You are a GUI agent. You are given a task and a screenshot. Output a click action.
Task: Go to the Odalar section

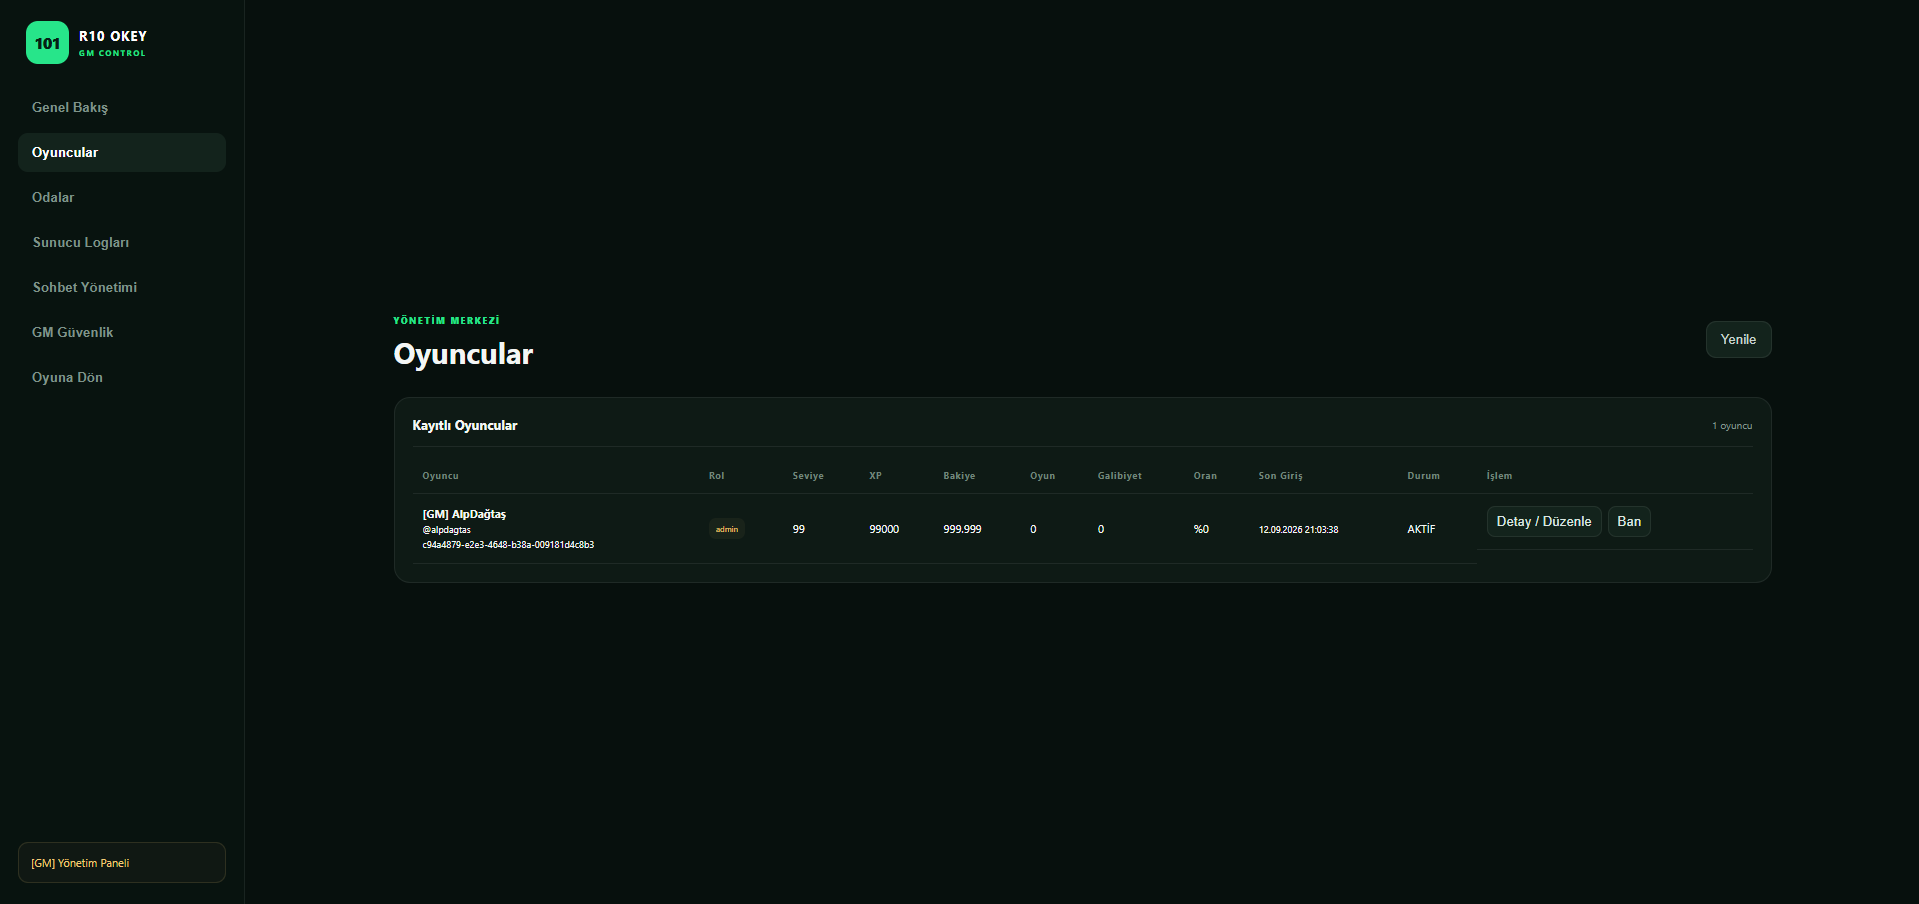pyautogui.click(x=122, y=197)
